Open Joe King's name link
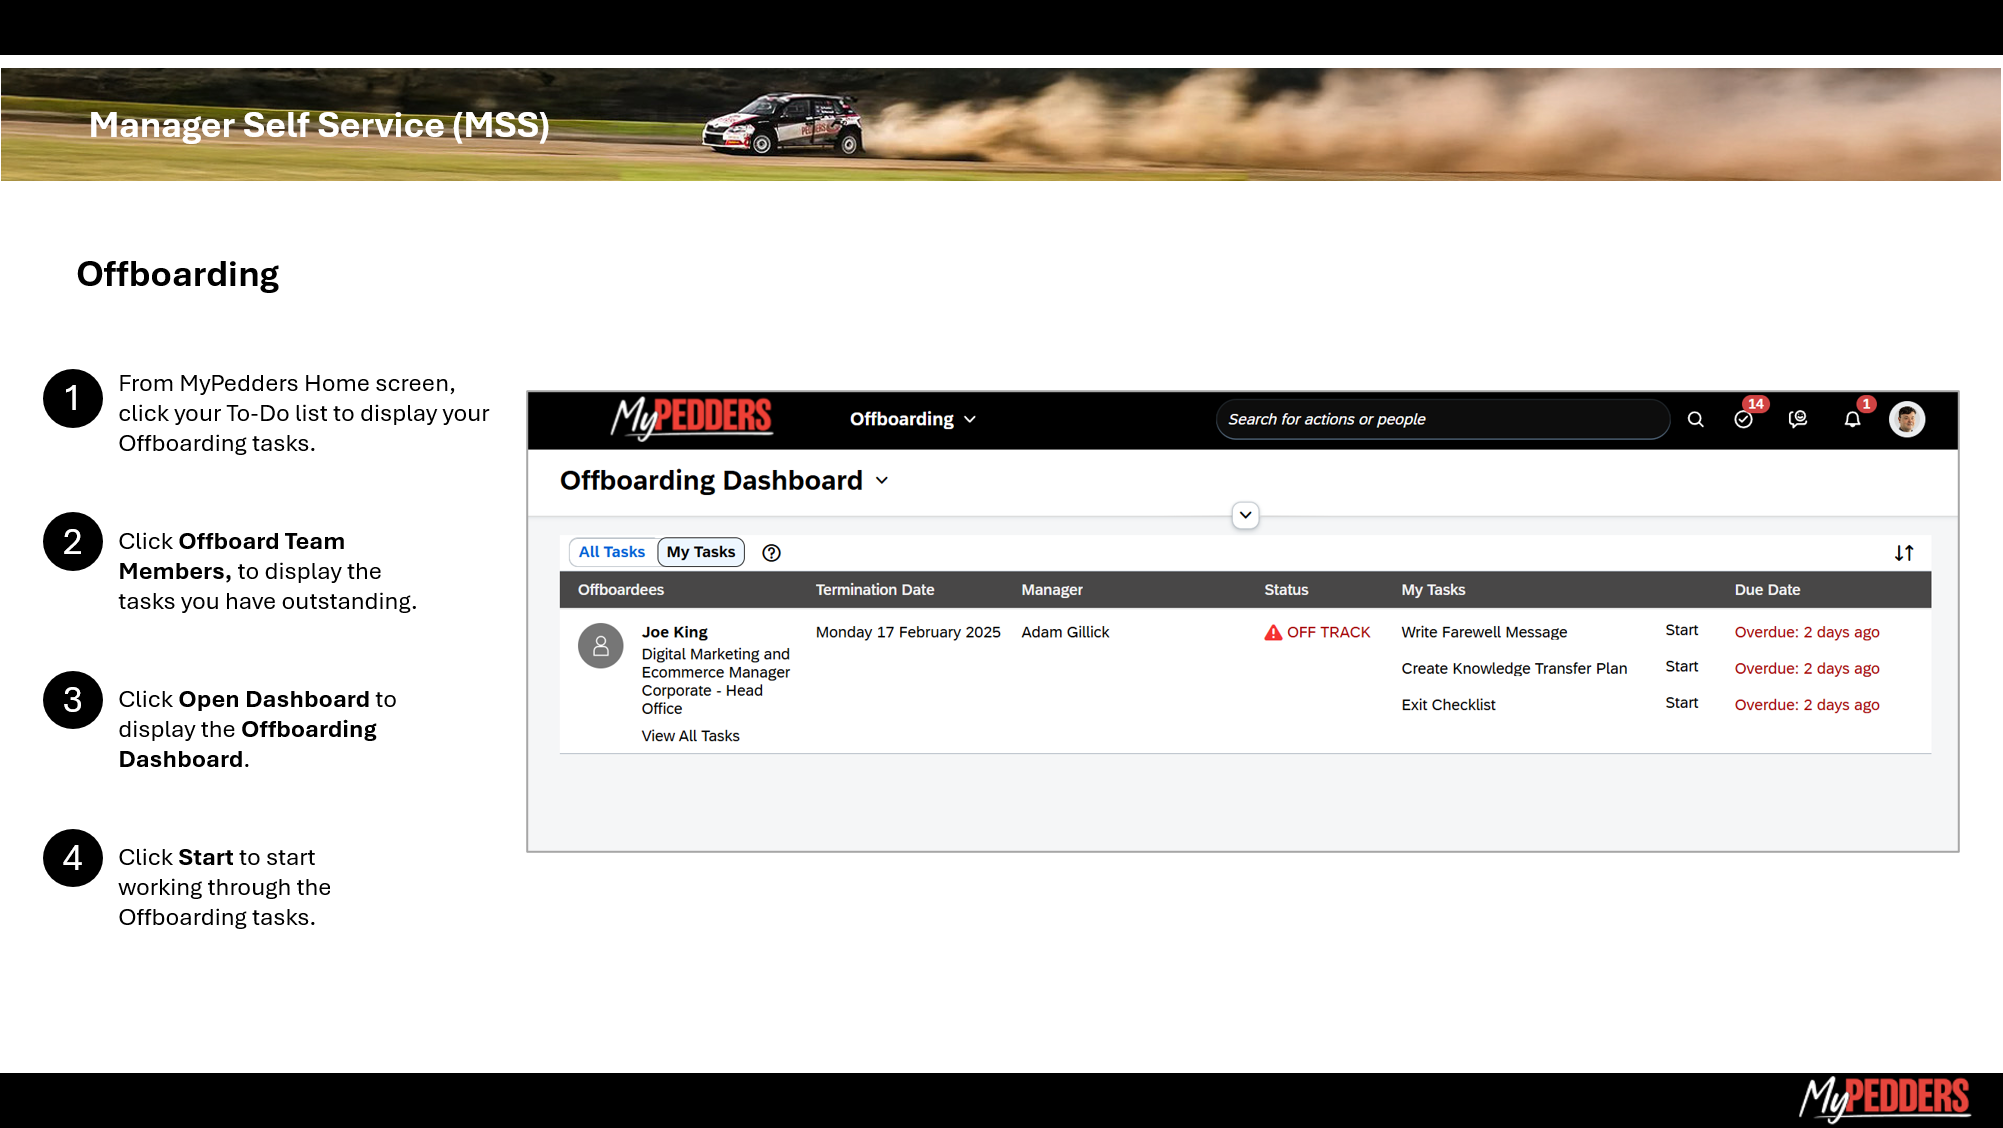This screenshot has height=1128, width=2003. click(x=674, y=632)
